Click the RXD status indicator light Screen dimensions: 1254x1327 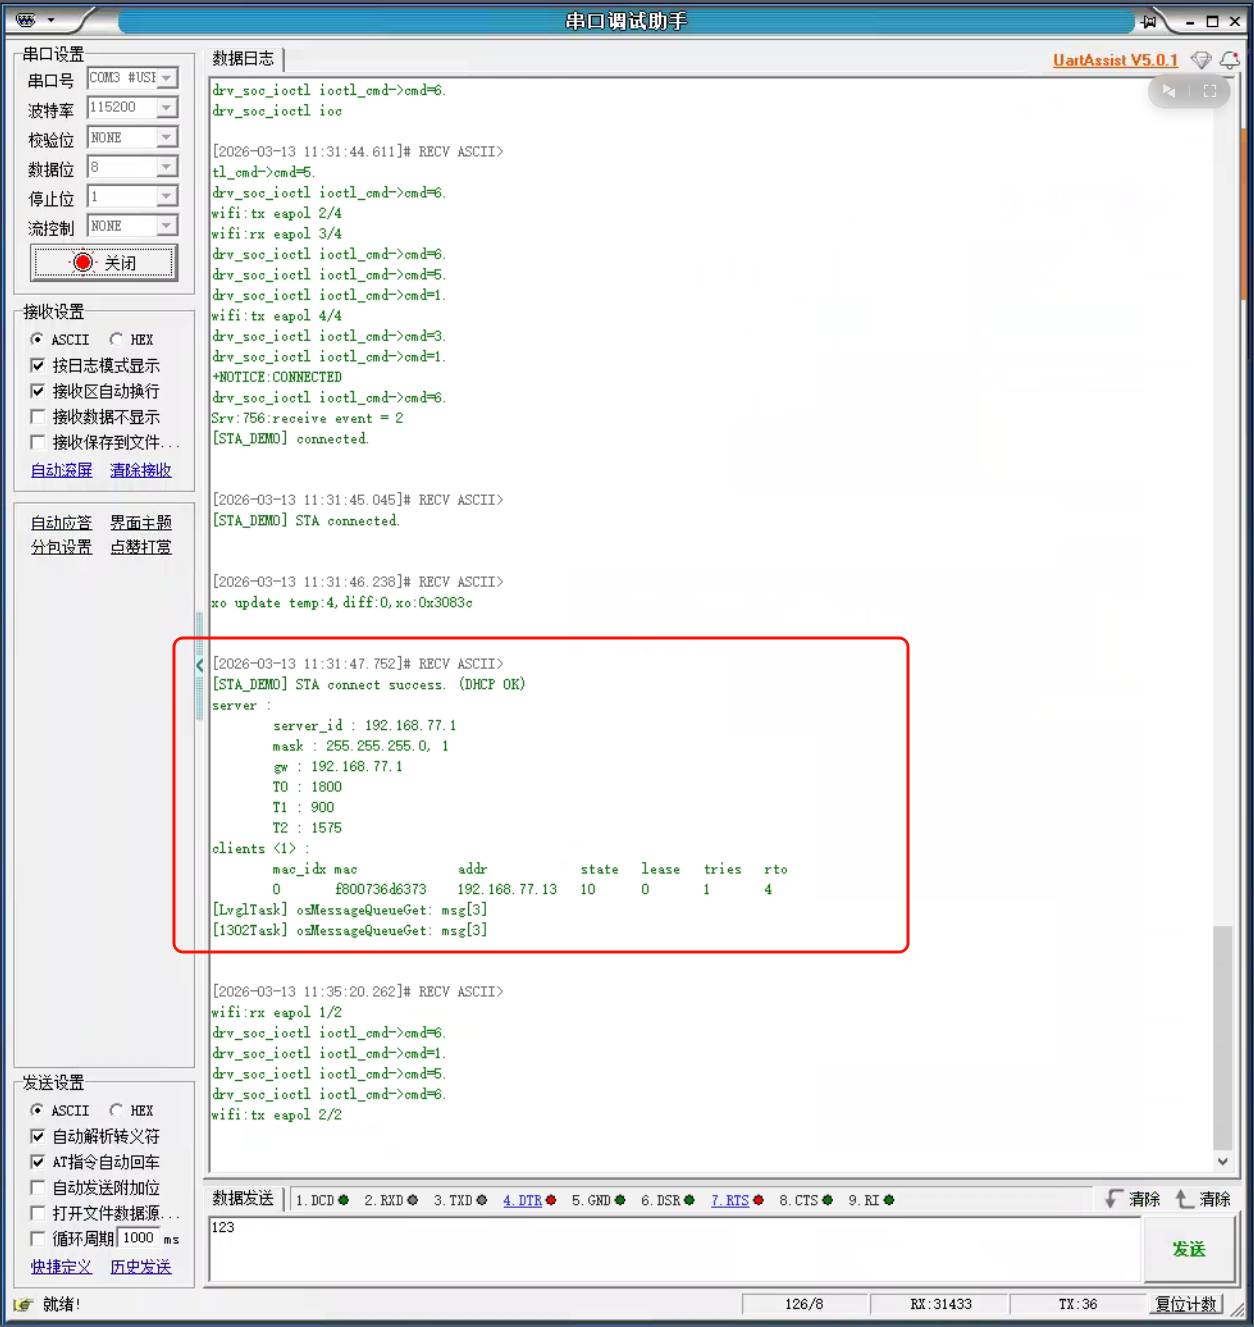[413, 1200]
